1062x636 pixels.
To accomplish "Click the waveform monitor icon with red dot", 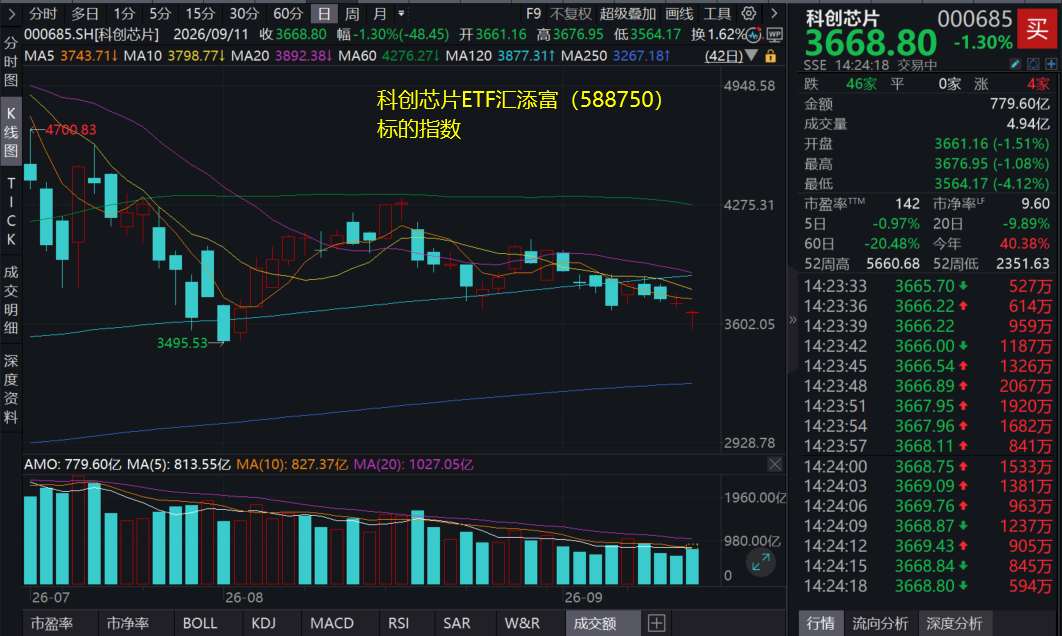I will pos(754,35).
